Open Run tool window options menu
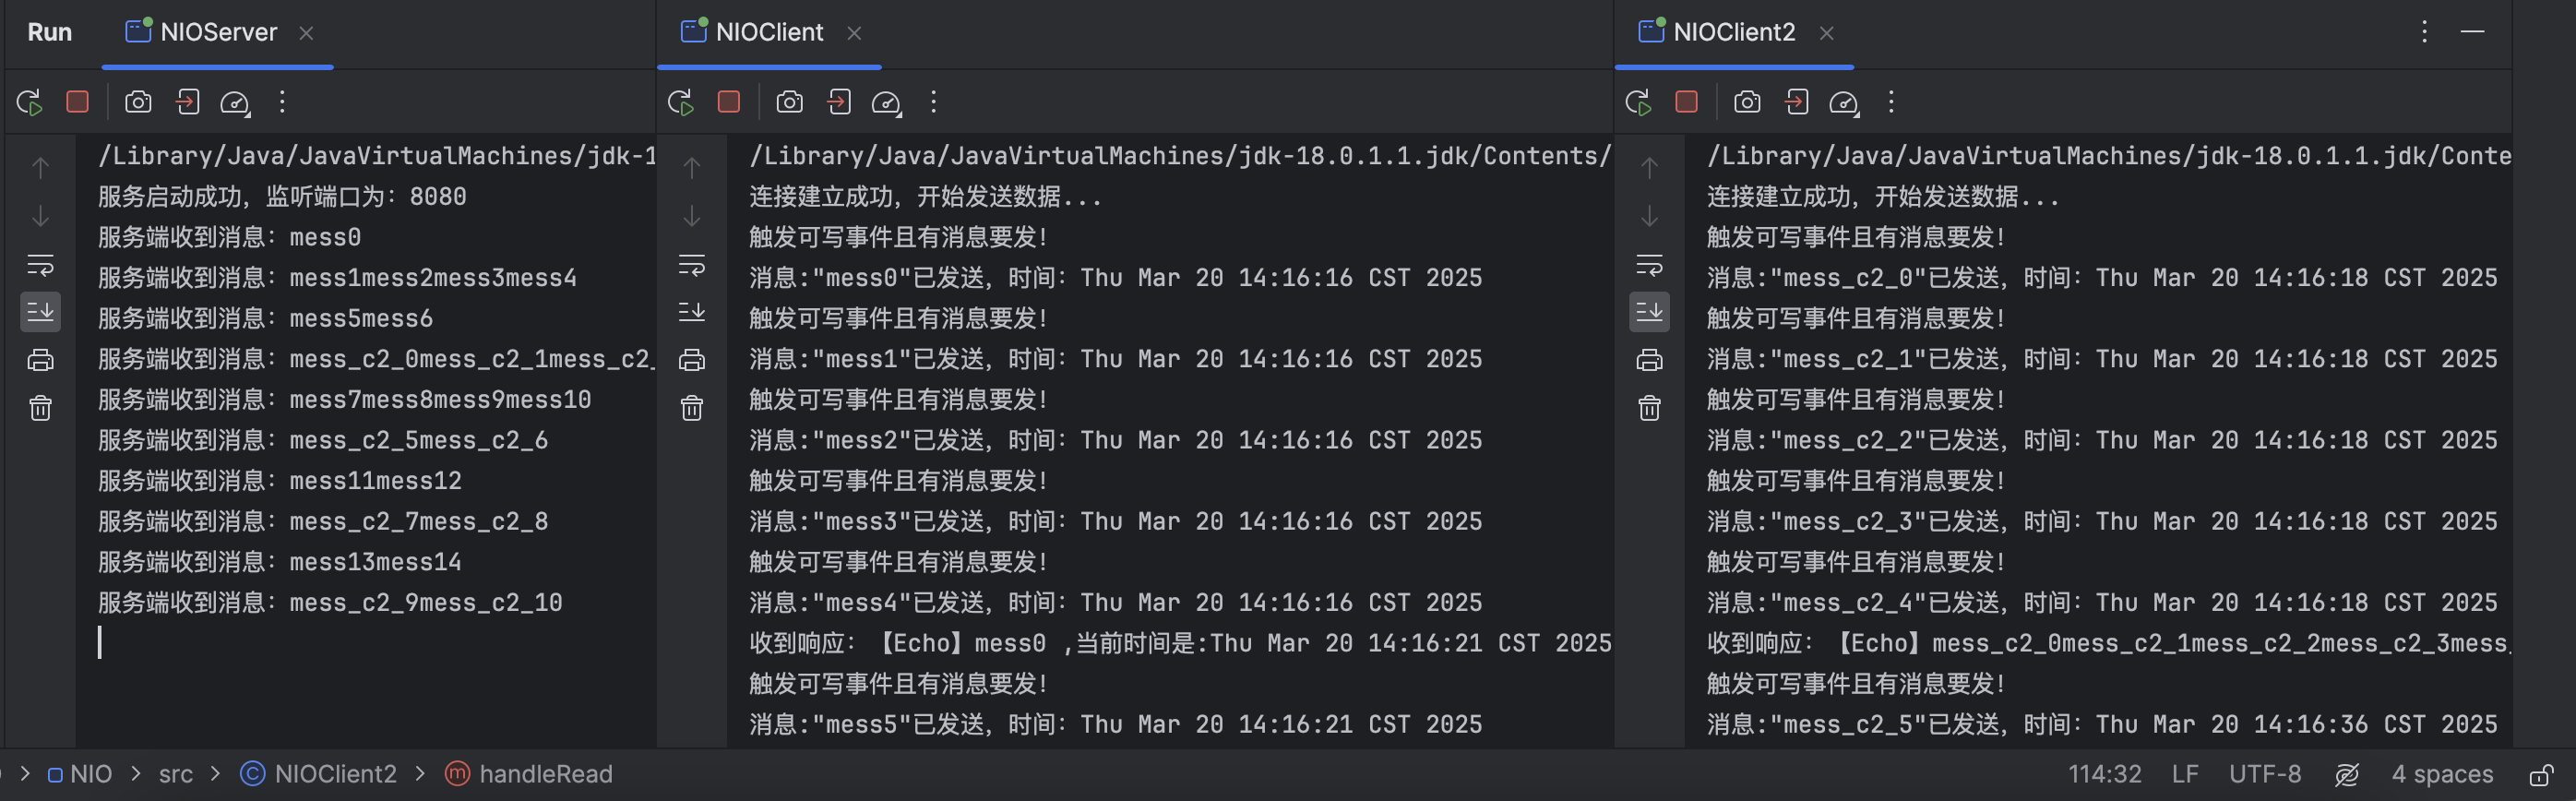This screenshot has width=2576, height=801. click(x=2424, y=32)
